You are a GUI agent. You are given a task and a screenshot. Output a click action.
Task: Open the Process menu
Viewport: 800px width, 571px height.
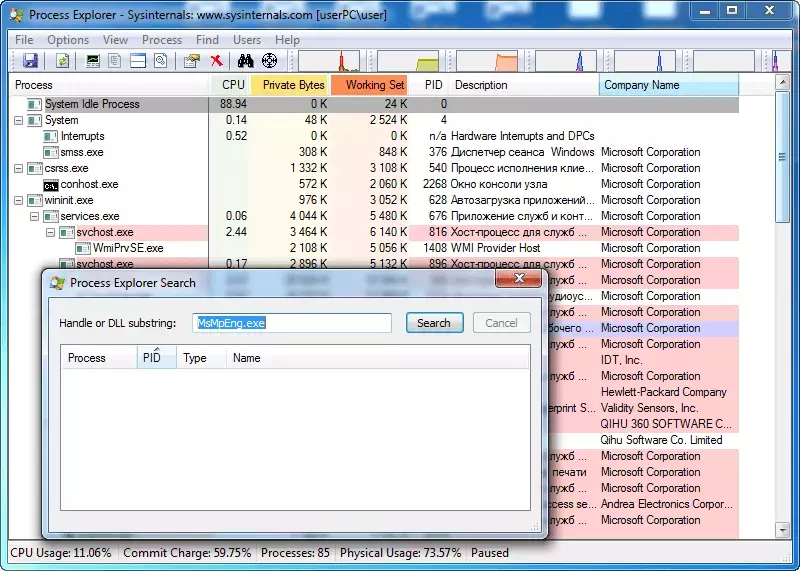(x=162, y=40)
